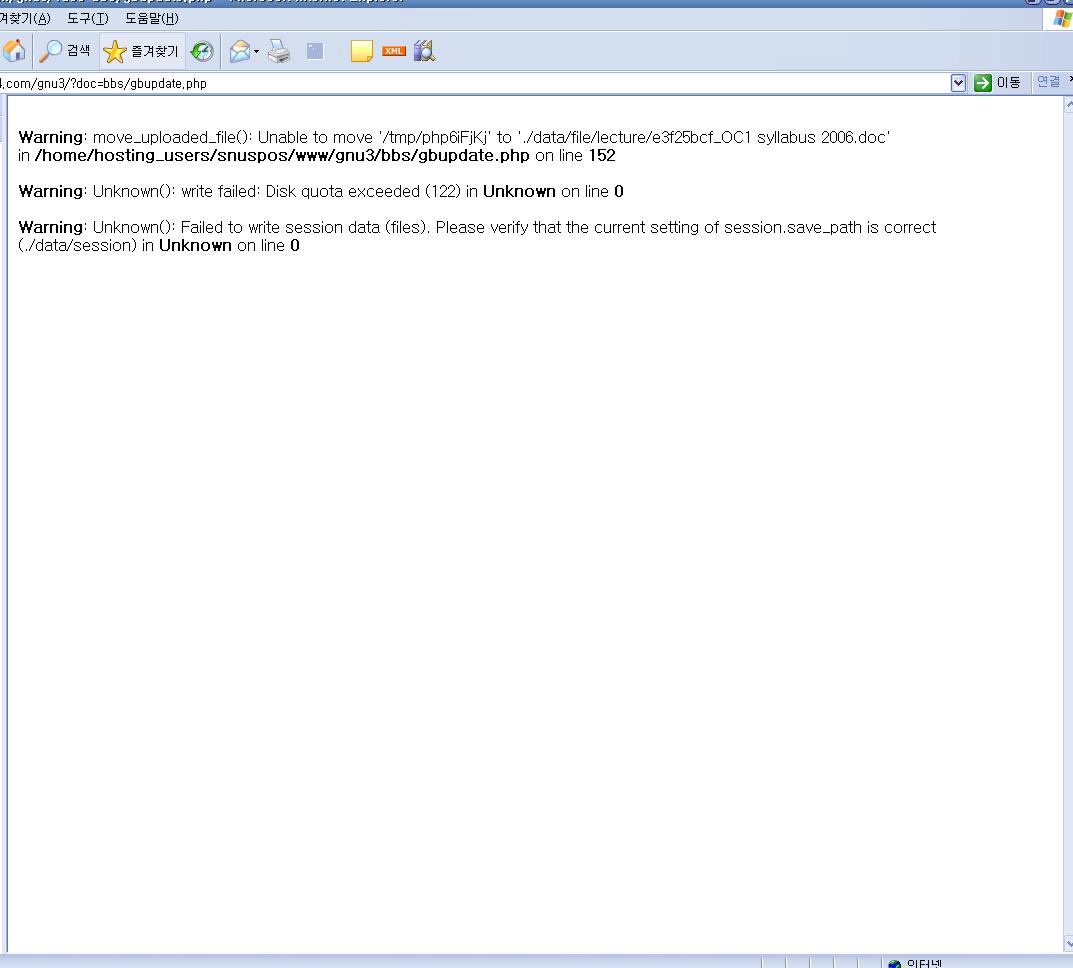Screen dimensions: 1073x968
Task: Click the Windows flag logo
Action: [1062, 18]
